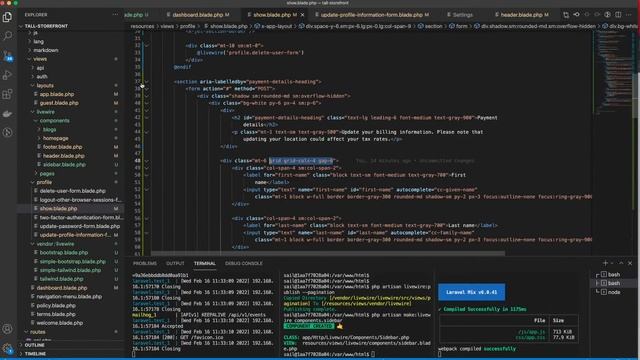
Task: Click the Split Editor icon
Action: (x=618, y=15)
